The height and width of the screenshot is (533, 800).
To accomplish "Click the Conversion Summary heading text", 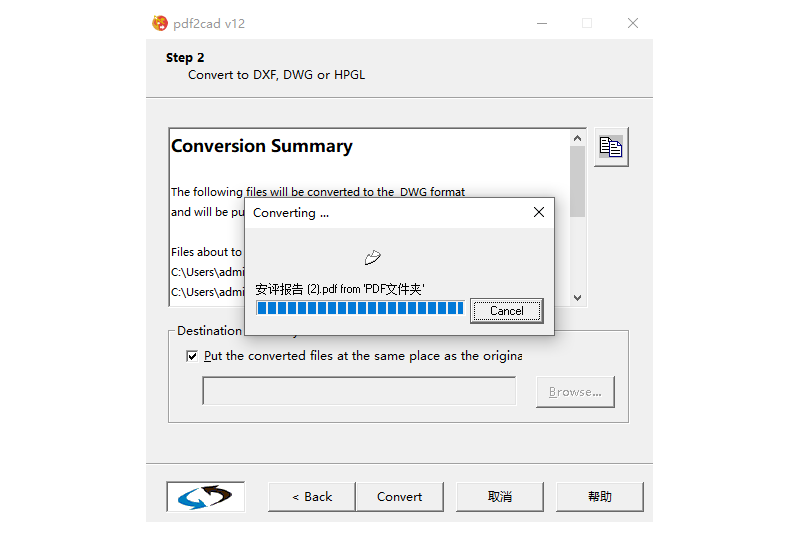I will click(x=262, y=146).
